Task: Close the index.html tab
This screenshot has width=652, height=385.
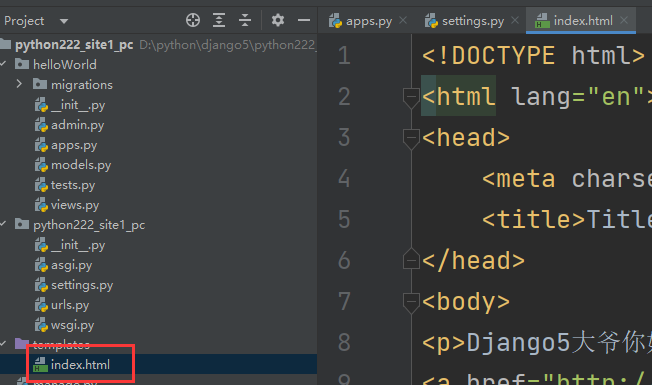Action: click(x=624, y=20)
